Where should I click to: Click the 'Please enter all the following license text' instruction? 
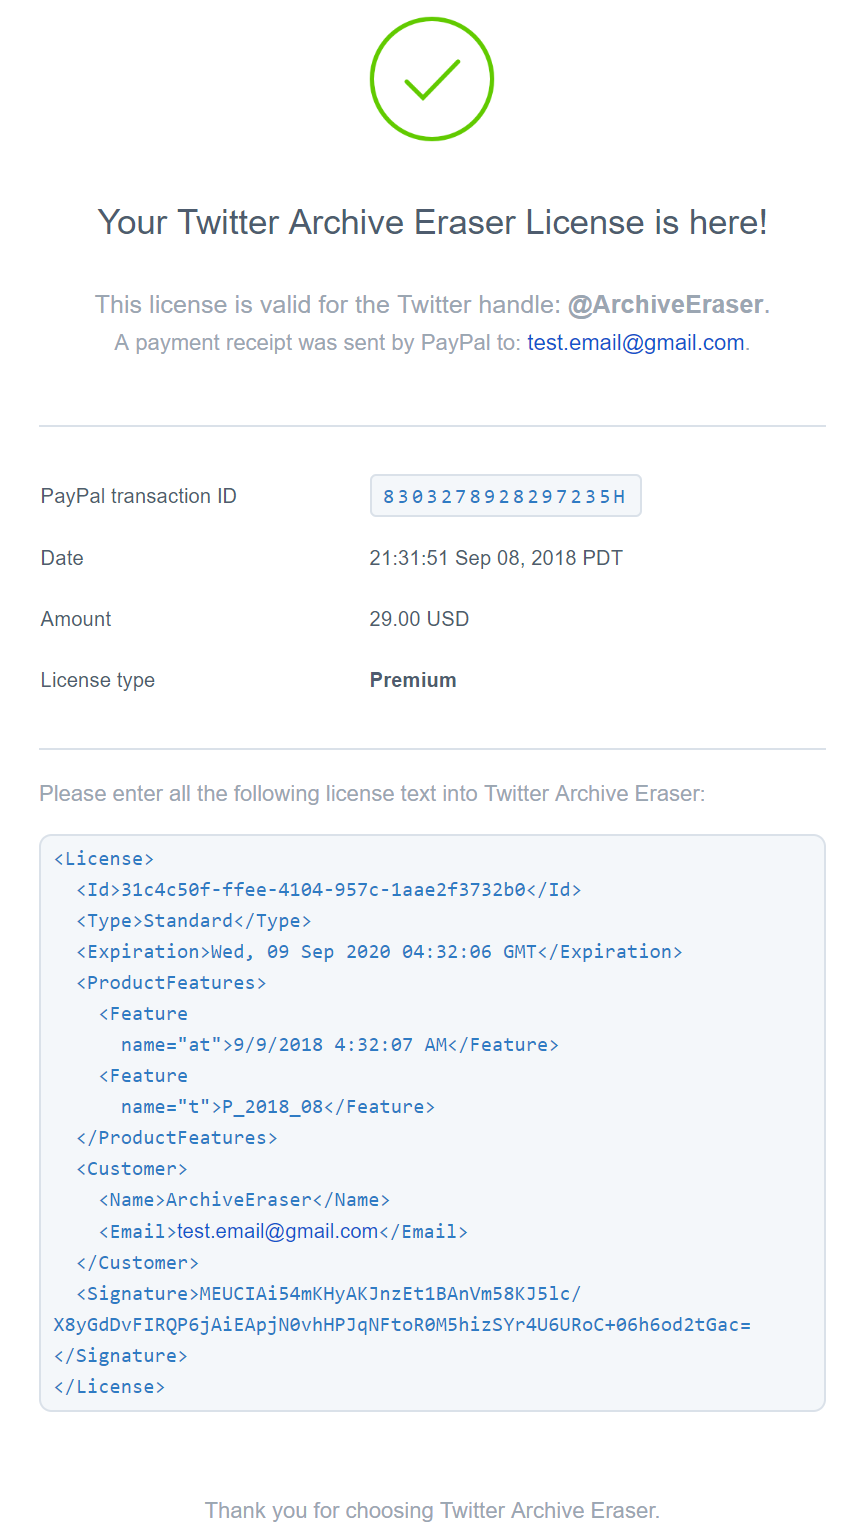372,794
